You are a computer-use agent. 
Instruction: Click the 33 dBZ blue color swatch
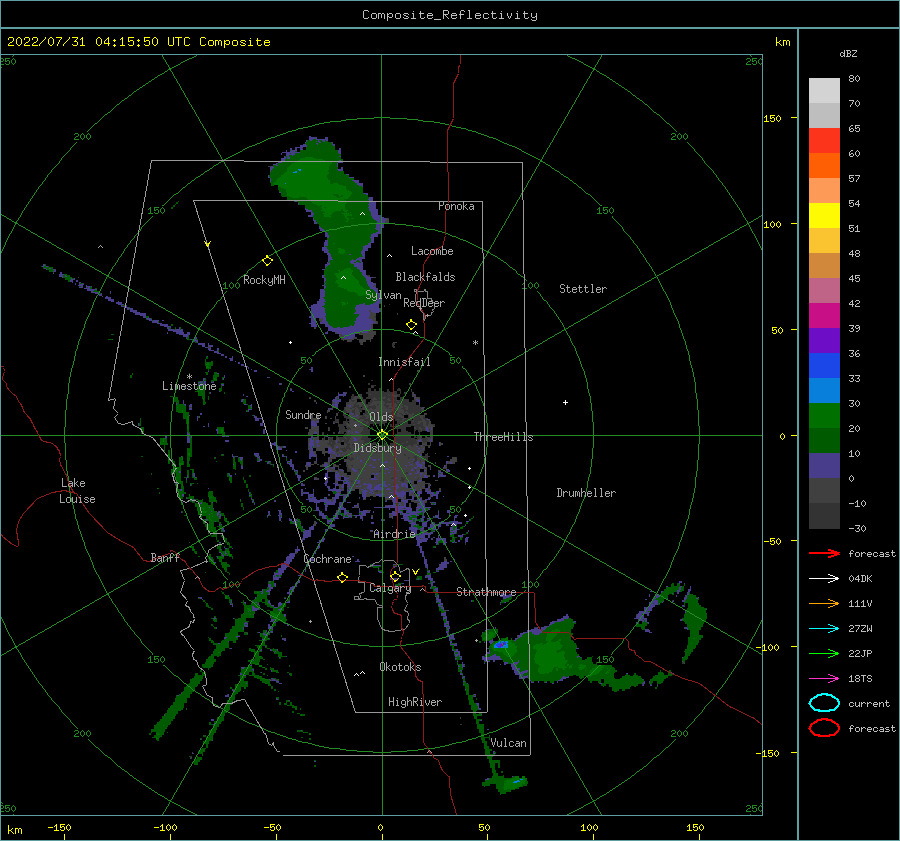(x=824, y=365)
